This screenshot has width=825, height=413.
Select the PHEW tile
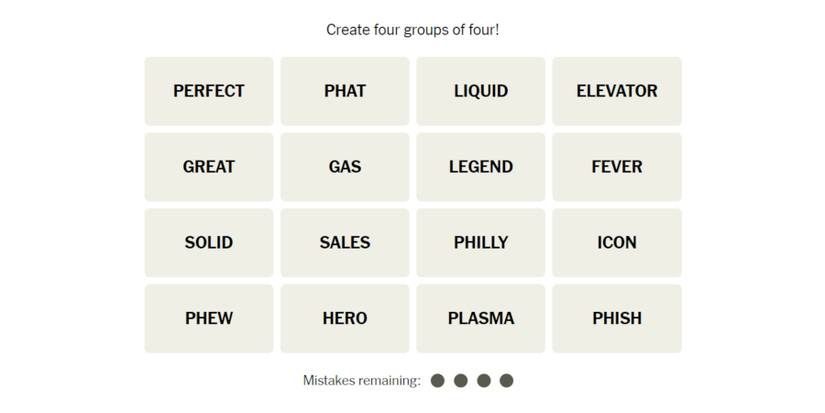(208, 319)
